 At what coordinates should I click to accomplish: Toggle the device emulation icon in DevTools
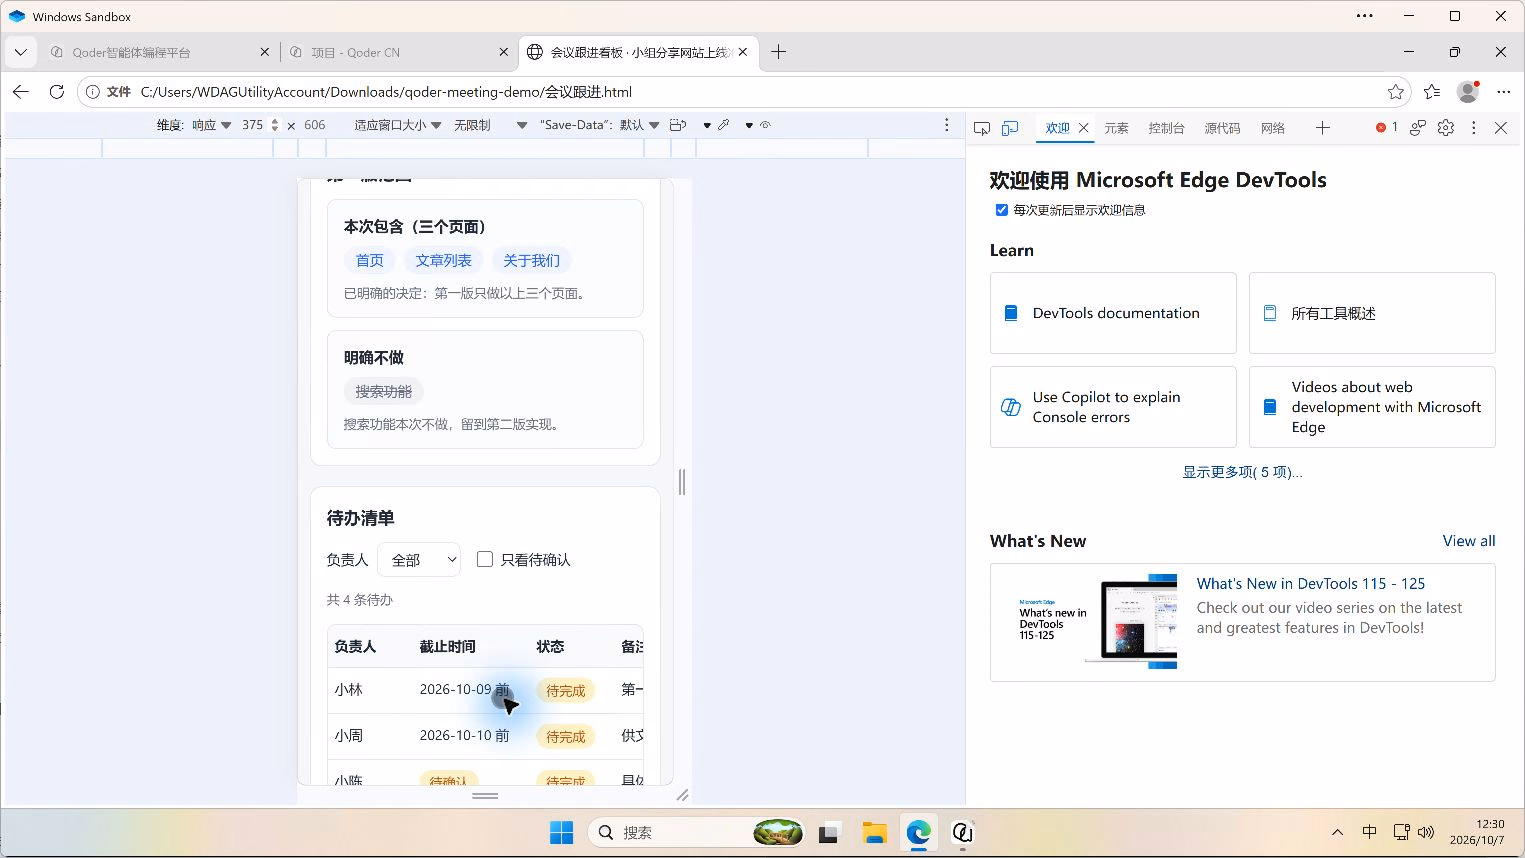click(x=1010, y=128)
